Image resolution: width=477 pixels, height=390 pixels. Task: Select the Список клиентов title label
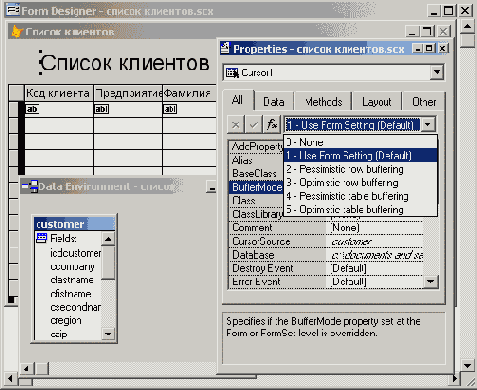[x=125, y=63]
